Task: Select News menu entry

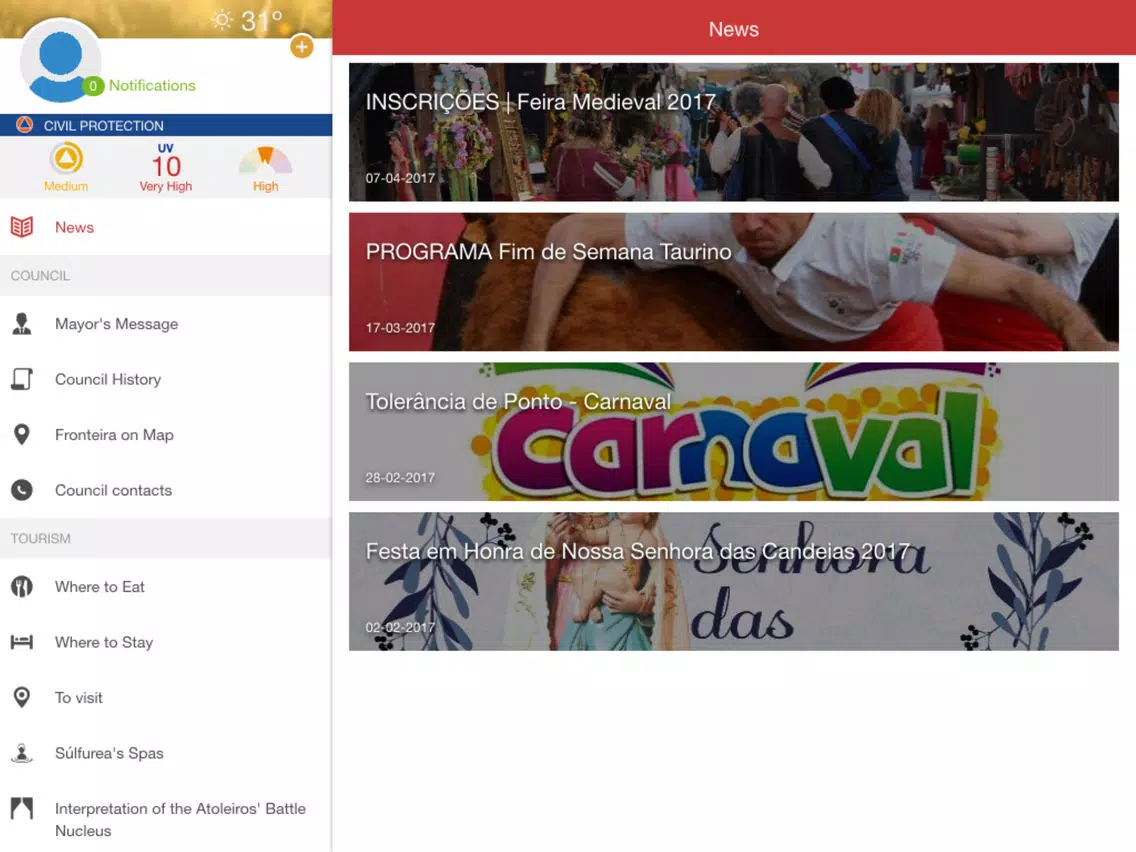Action: coord(166,227)
